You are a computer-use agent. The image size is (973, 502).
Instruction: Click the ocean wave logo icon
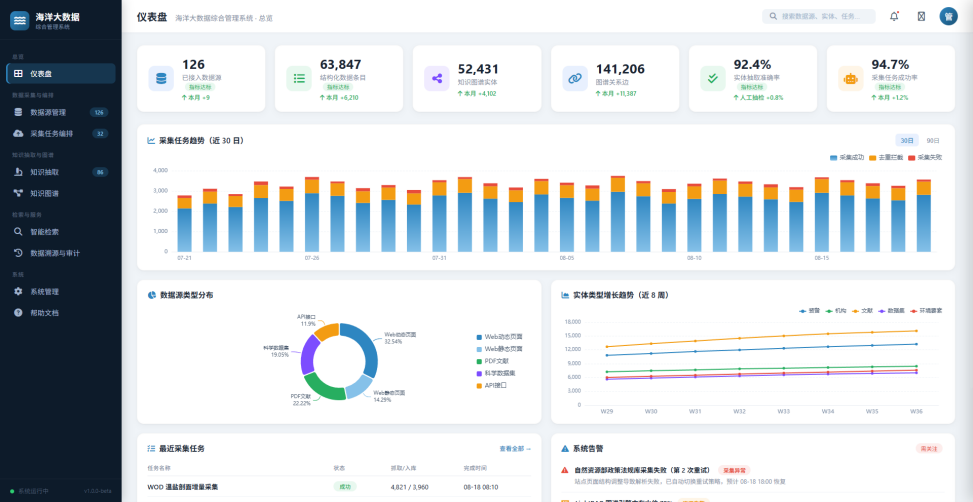(20, 20)
